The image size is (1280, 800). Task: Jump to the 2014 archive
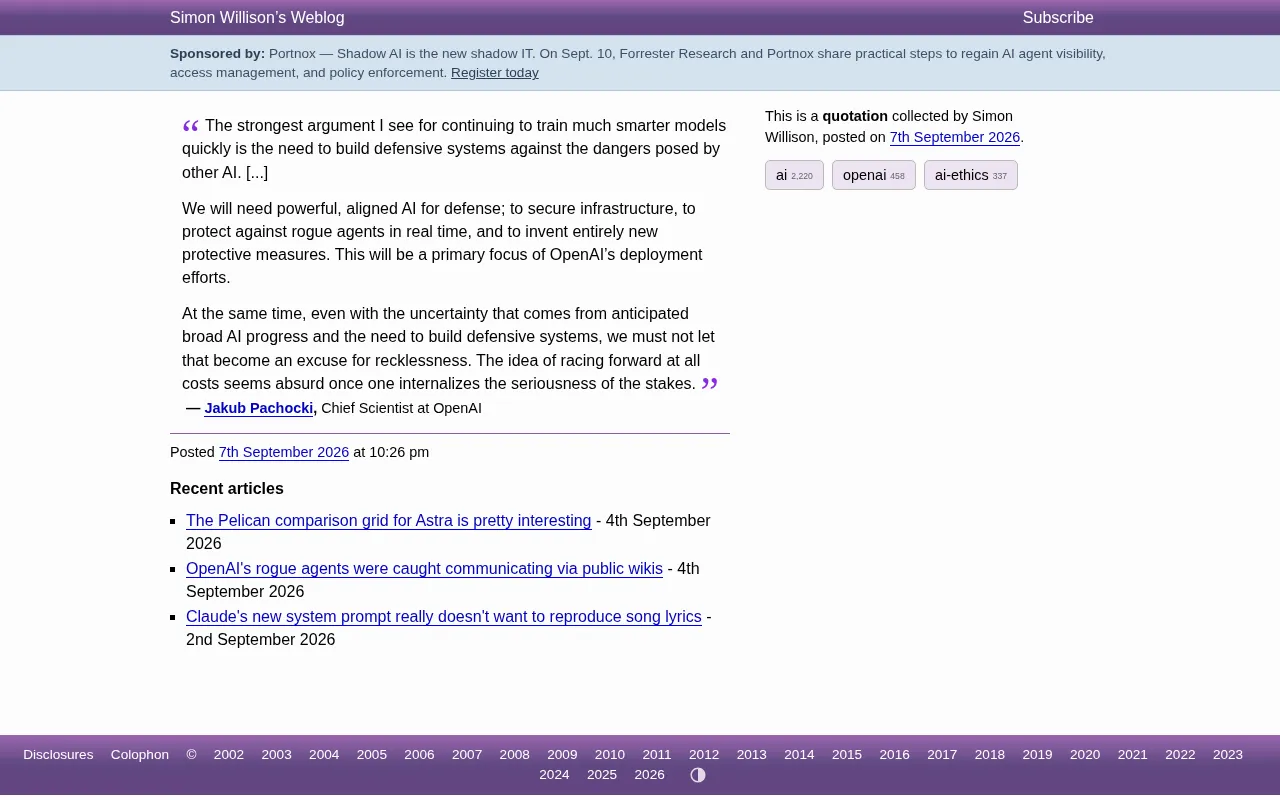click(x=799, y=755)
